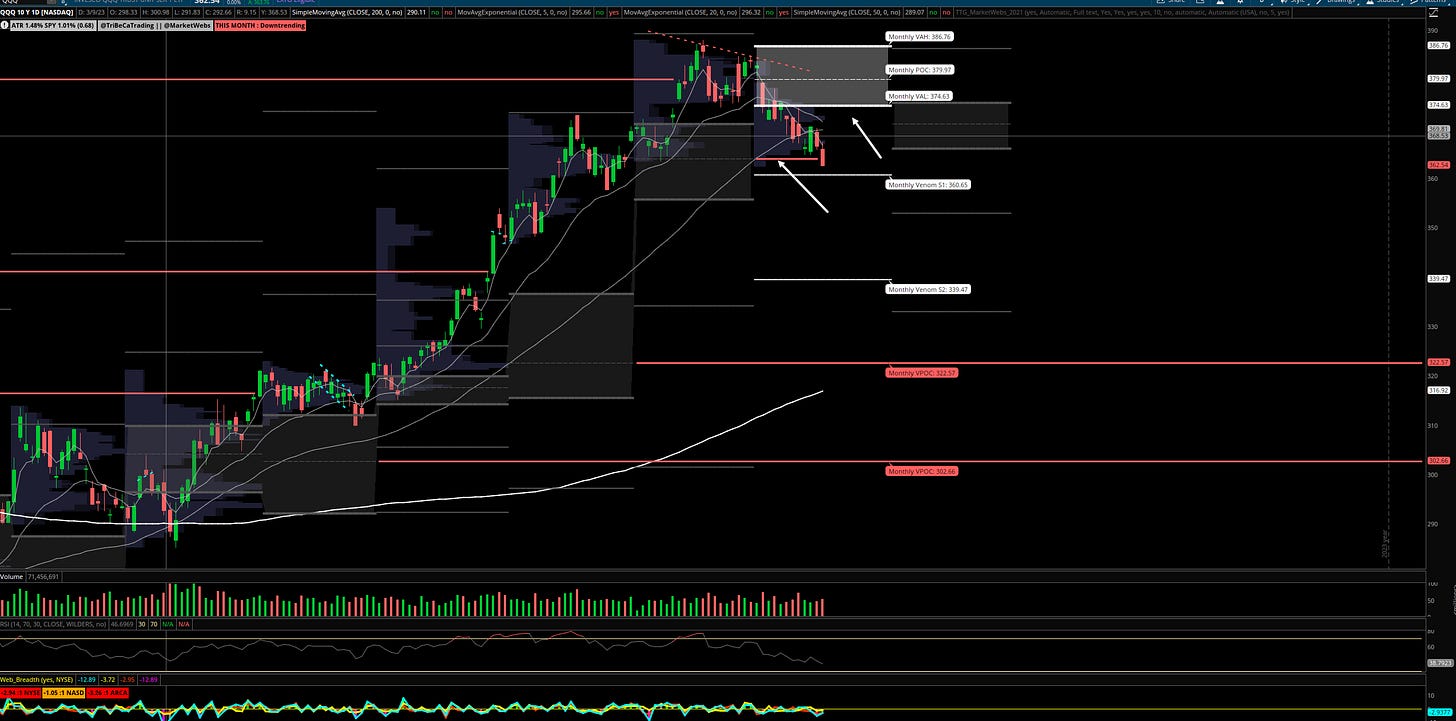This screenshot has height=721, width=1456.
Task: Open the price axis settings icon at top right
Action: (1434, 13)
